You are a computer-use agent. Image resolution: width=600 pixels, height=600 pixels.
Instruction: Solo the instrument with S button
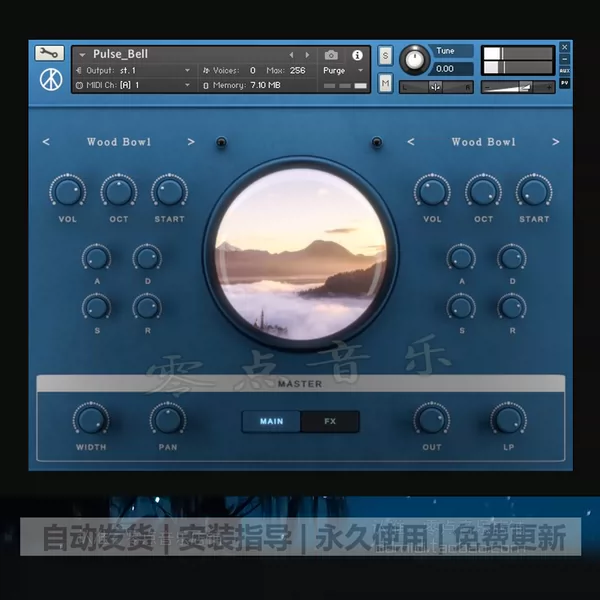[x=385, y=56]
